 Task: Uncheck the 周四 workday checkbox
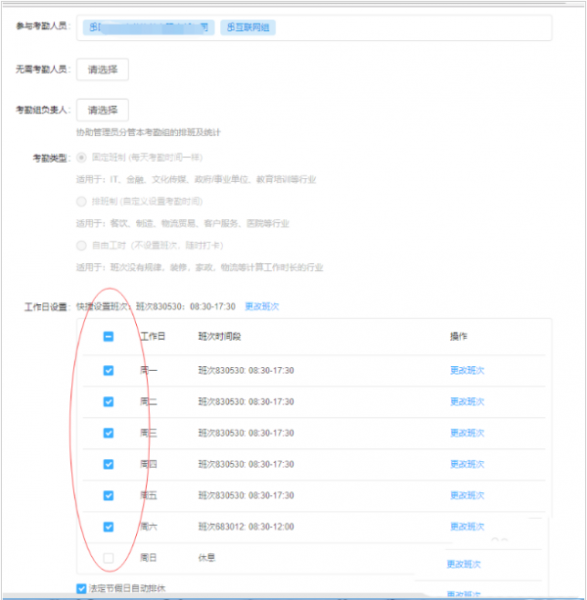[x=108, y=465]
